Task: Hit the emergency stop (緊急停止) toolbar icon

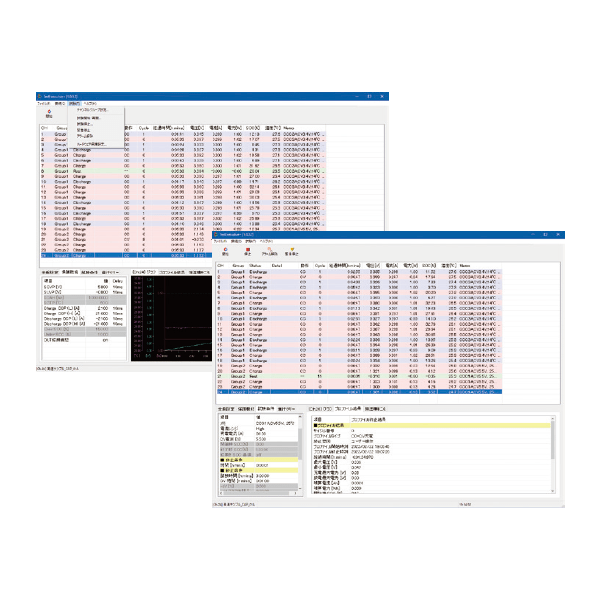Action: pos(292,253)
